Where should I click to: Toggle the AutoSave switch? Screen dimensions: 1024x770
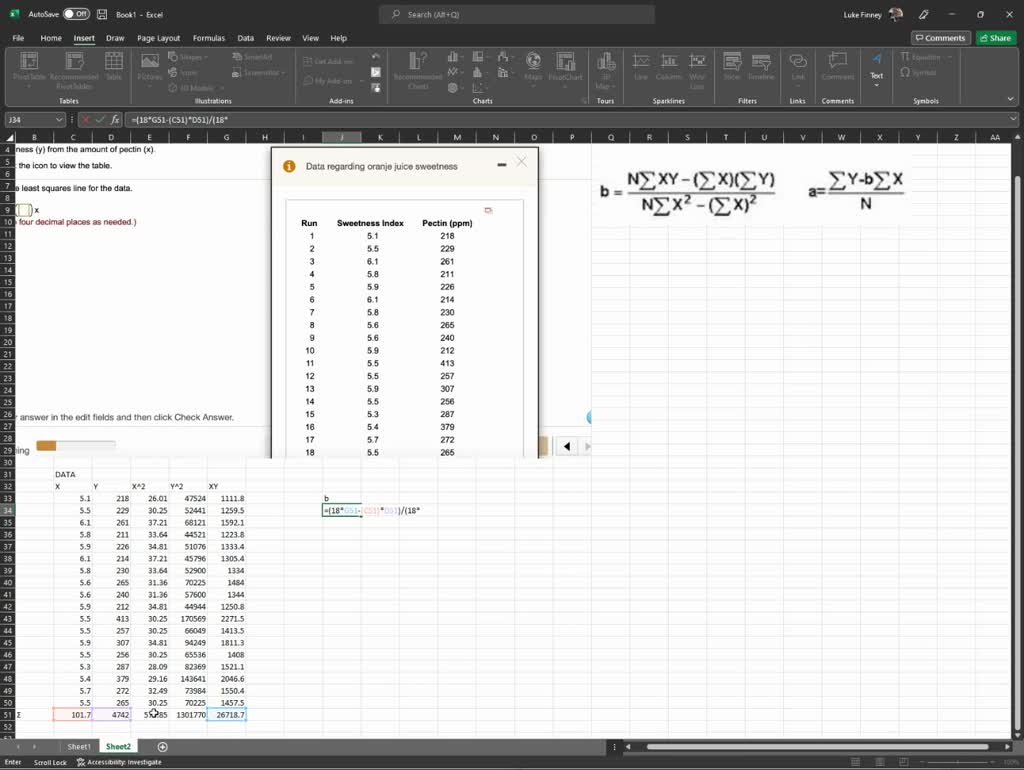click(x=76, y=14)
